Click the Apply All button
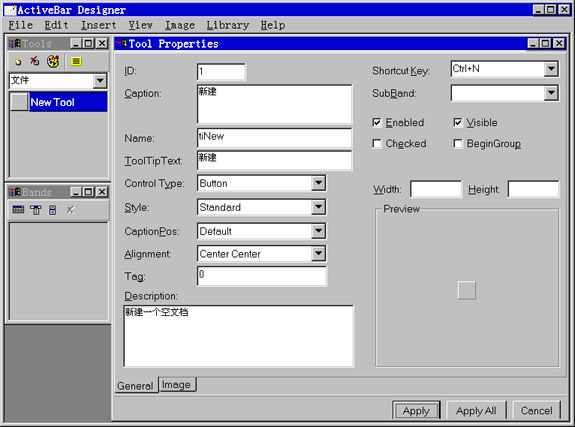 pyautogui.click(x=476, y=410)
